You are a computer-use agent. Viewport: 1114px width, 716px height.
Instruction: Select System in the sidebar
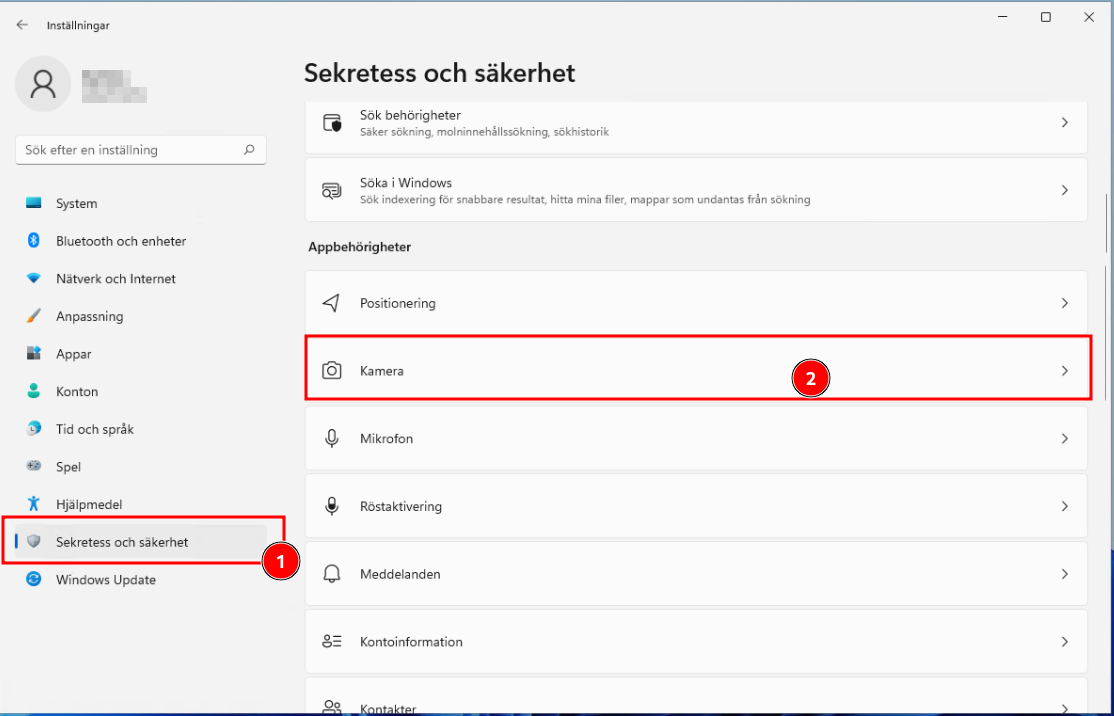tap(141, 203)
